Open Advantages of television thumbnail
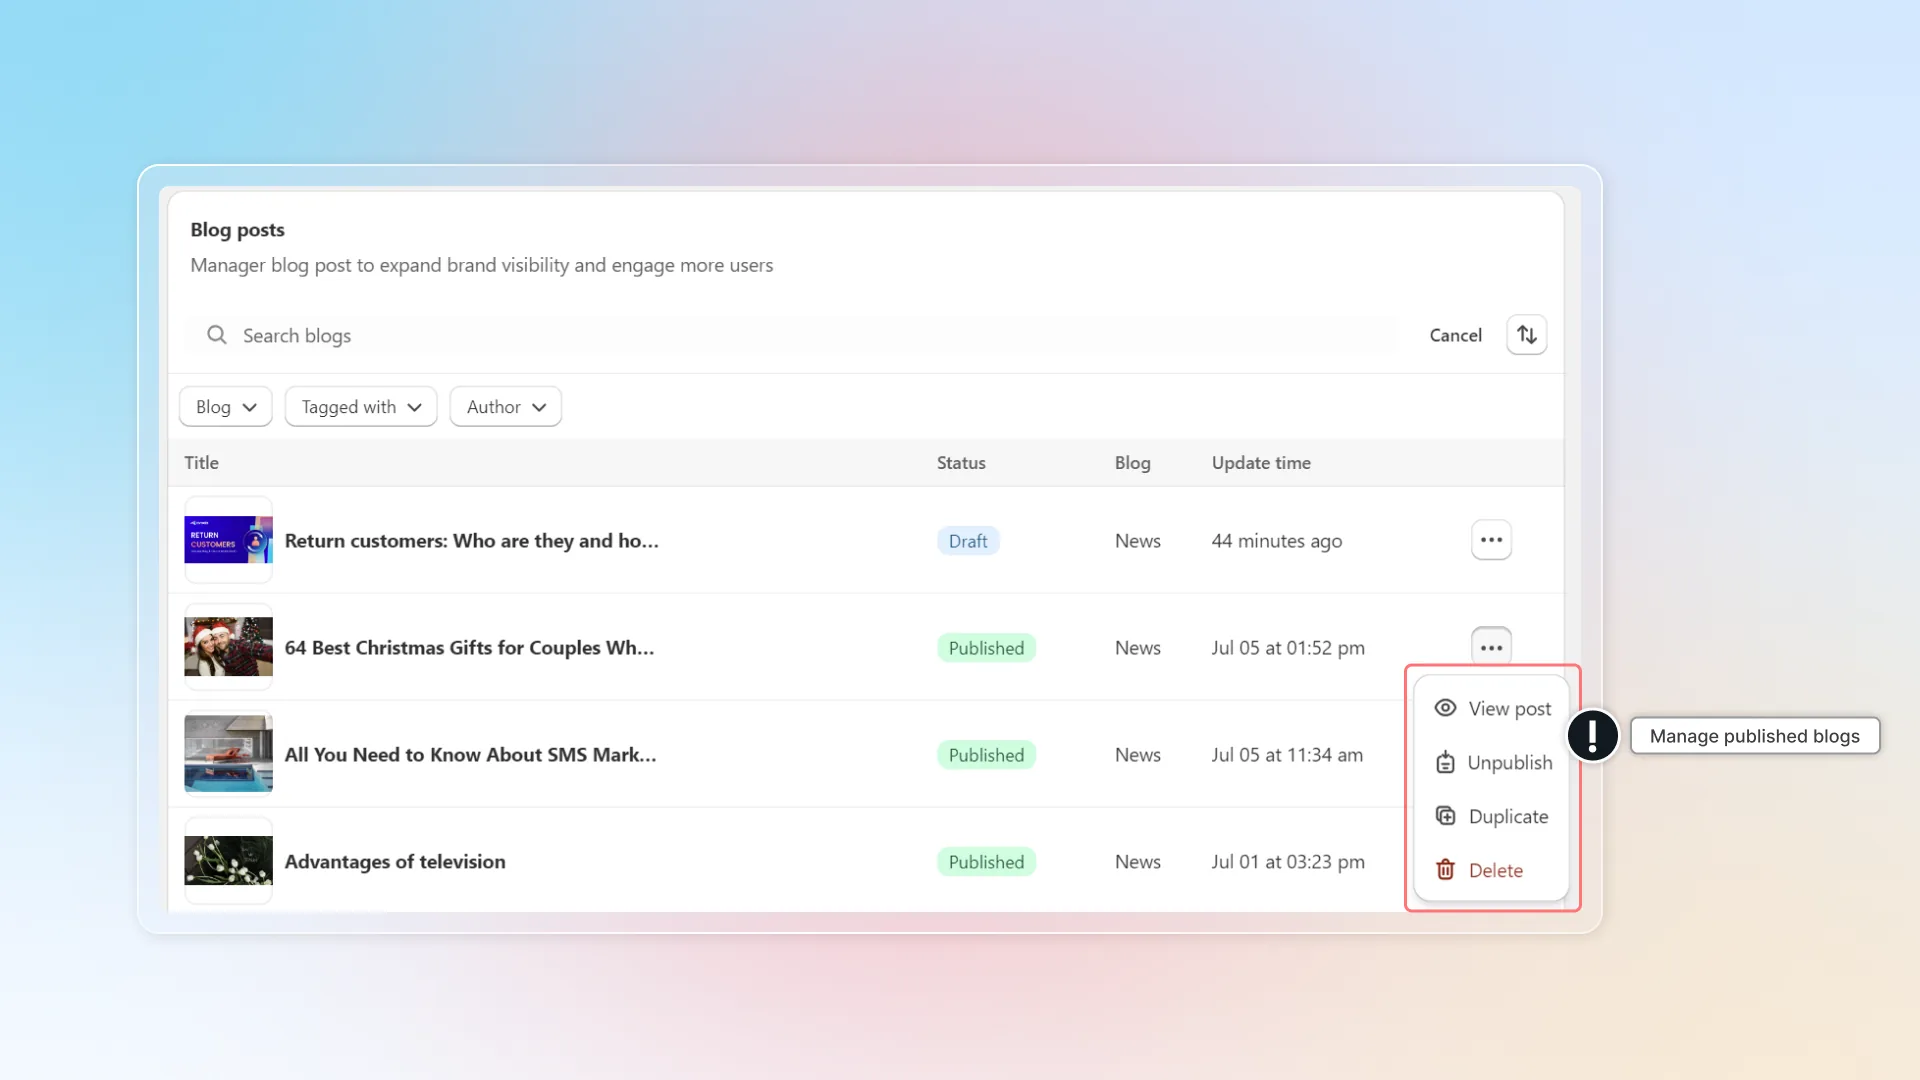The width and height of the screenshot is (1920, 1080). 228,861
